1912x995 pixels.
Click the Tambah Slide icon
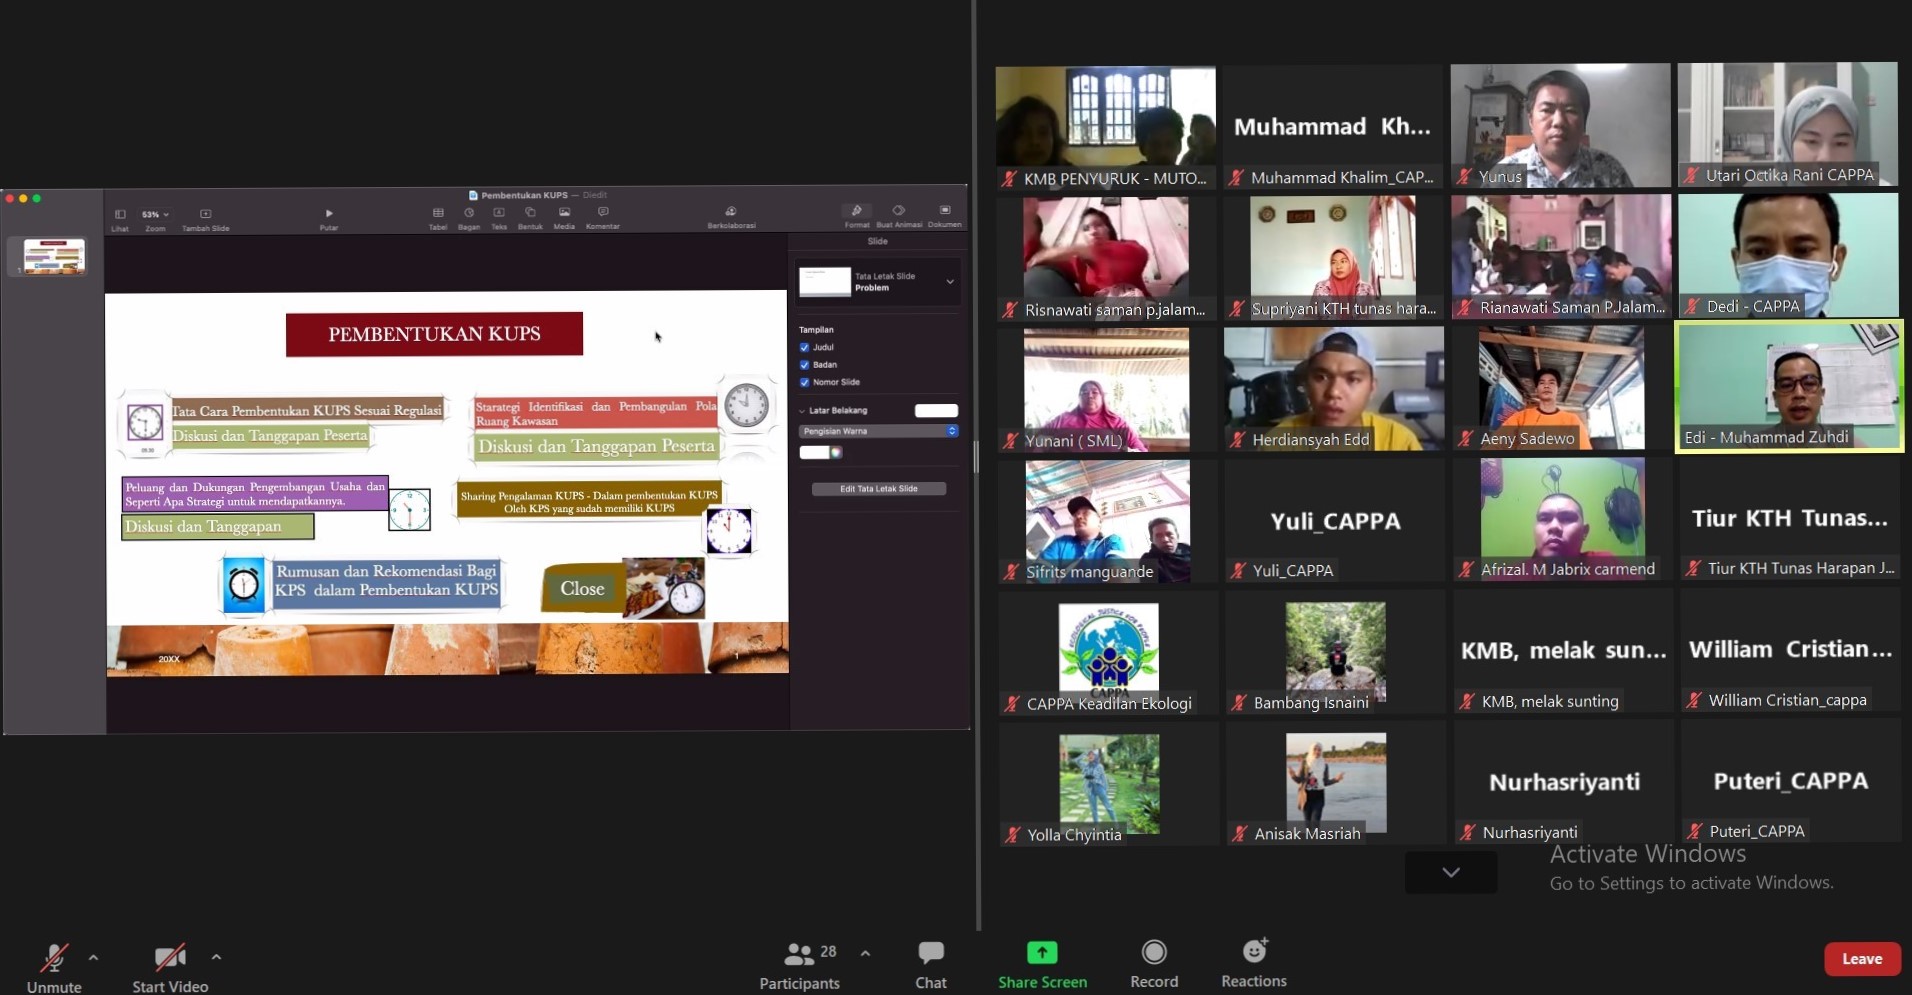coord(205,214)
